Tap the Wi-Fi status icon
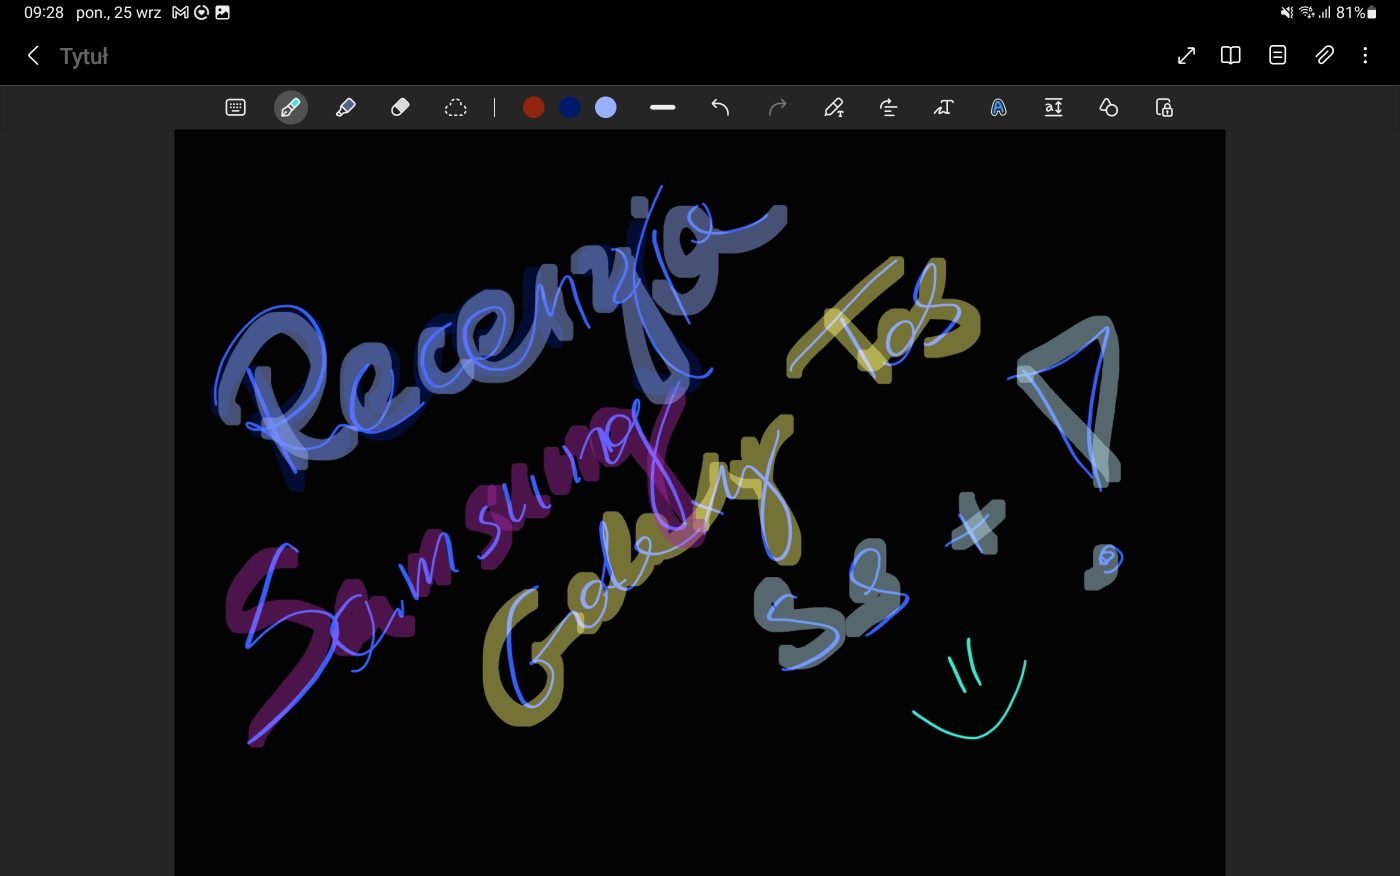The width and height of the screenshot is (1400, 876). pos(1306,12)
